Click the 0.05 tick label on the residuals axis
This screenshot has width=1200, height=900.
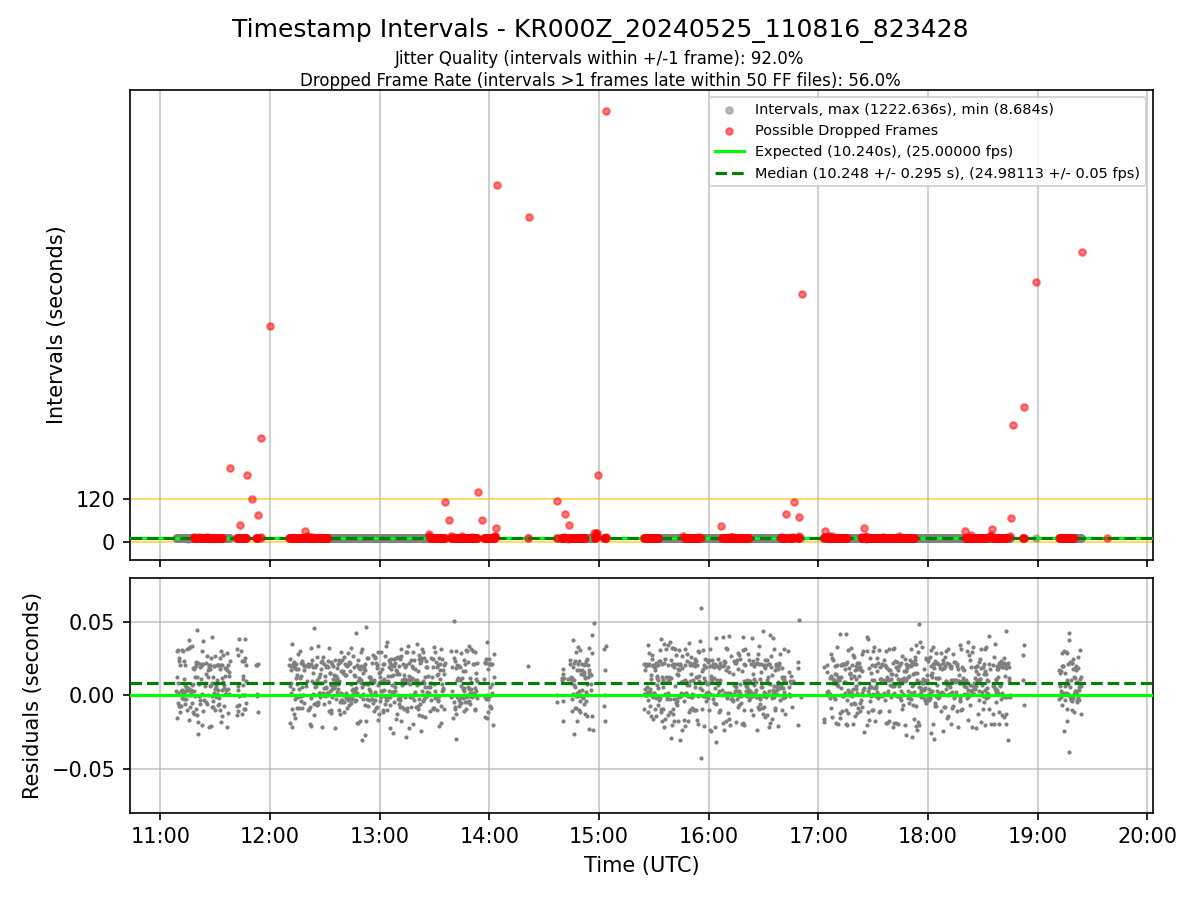[93, 622]
